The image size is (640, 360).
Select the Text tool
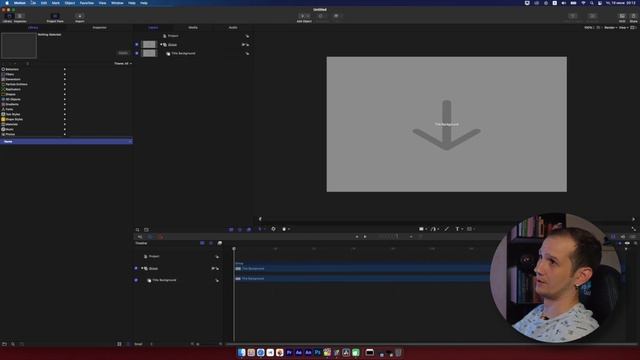pyautogui.click(x=457, y=229)
